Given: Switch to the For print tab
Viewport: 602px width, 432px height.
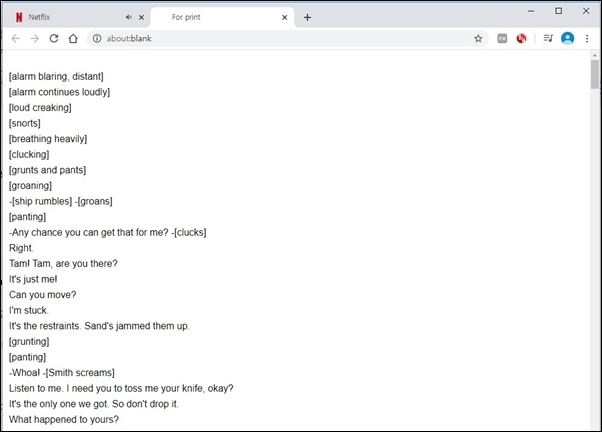Looking at the screenshot, I should tap(222, 17).
